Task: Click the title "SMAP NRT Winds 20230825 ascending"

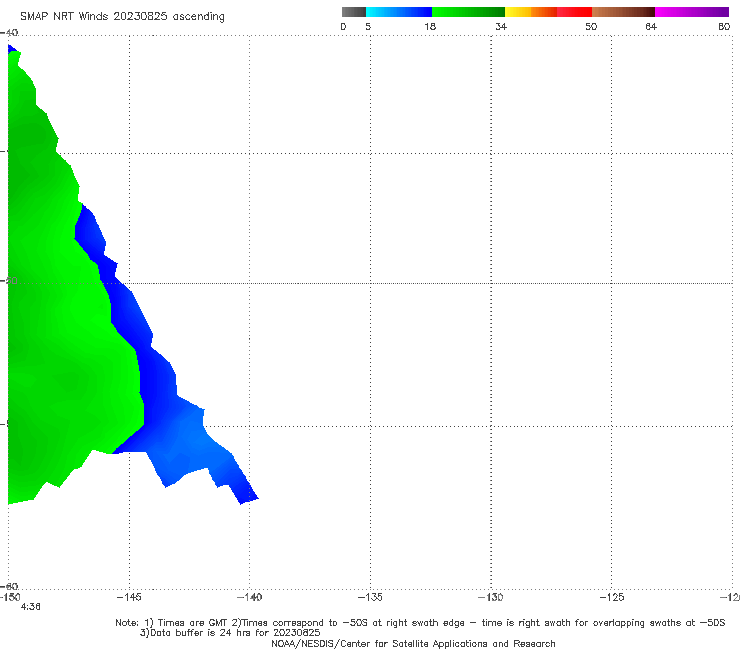Action: tap(122, 16)
